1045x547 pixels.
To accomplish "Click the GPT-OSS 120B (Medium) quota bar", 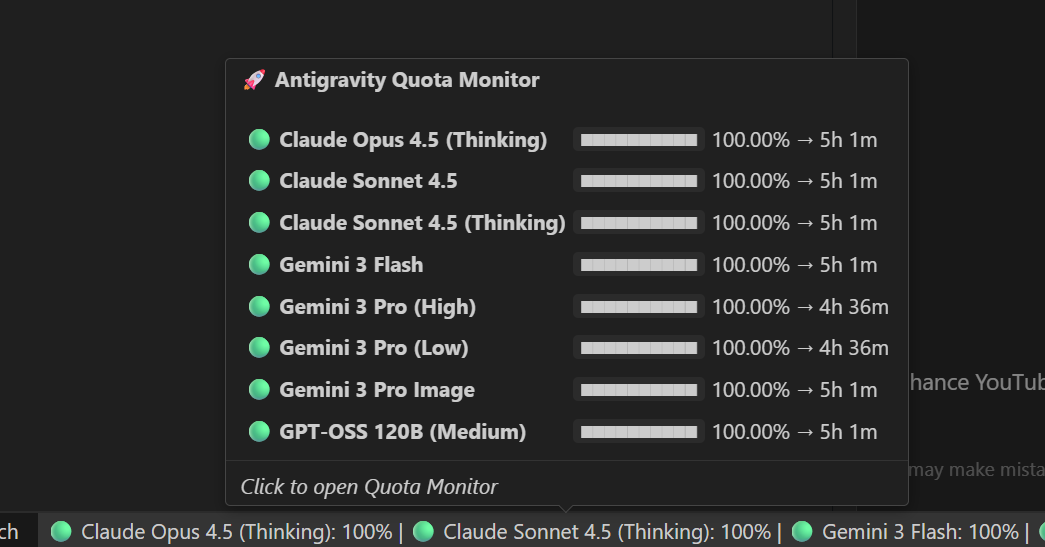I will pos(639,432).
